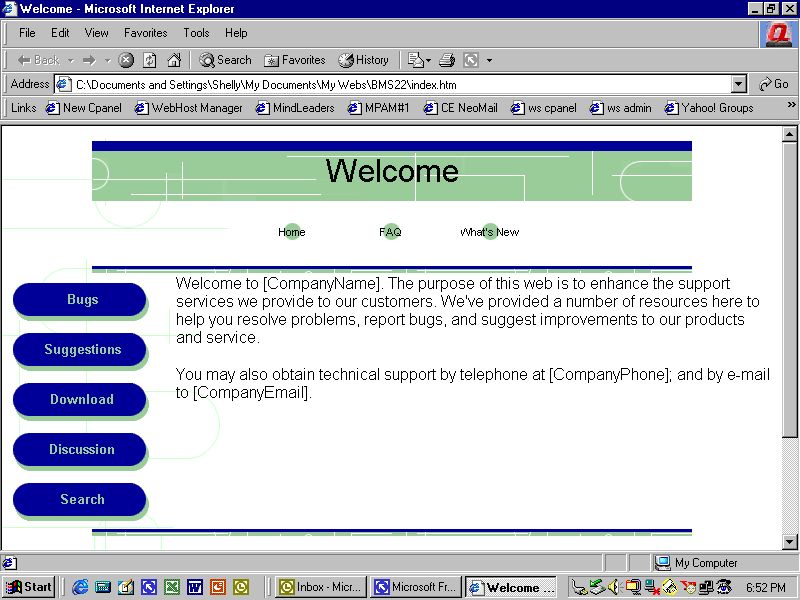800x600 pixels.
Task: Click the Suggestions button
Action: pos(80,350)
